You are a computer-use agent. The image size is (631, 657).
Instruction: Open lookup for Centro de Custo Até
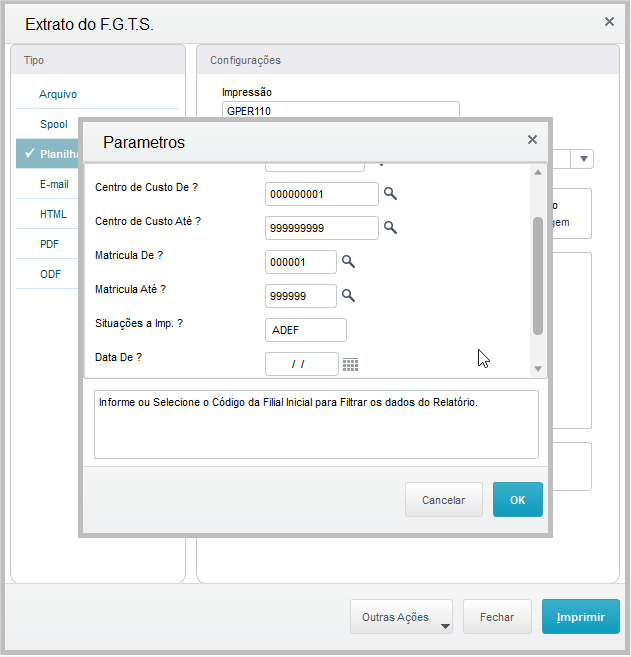coord(390,228)
